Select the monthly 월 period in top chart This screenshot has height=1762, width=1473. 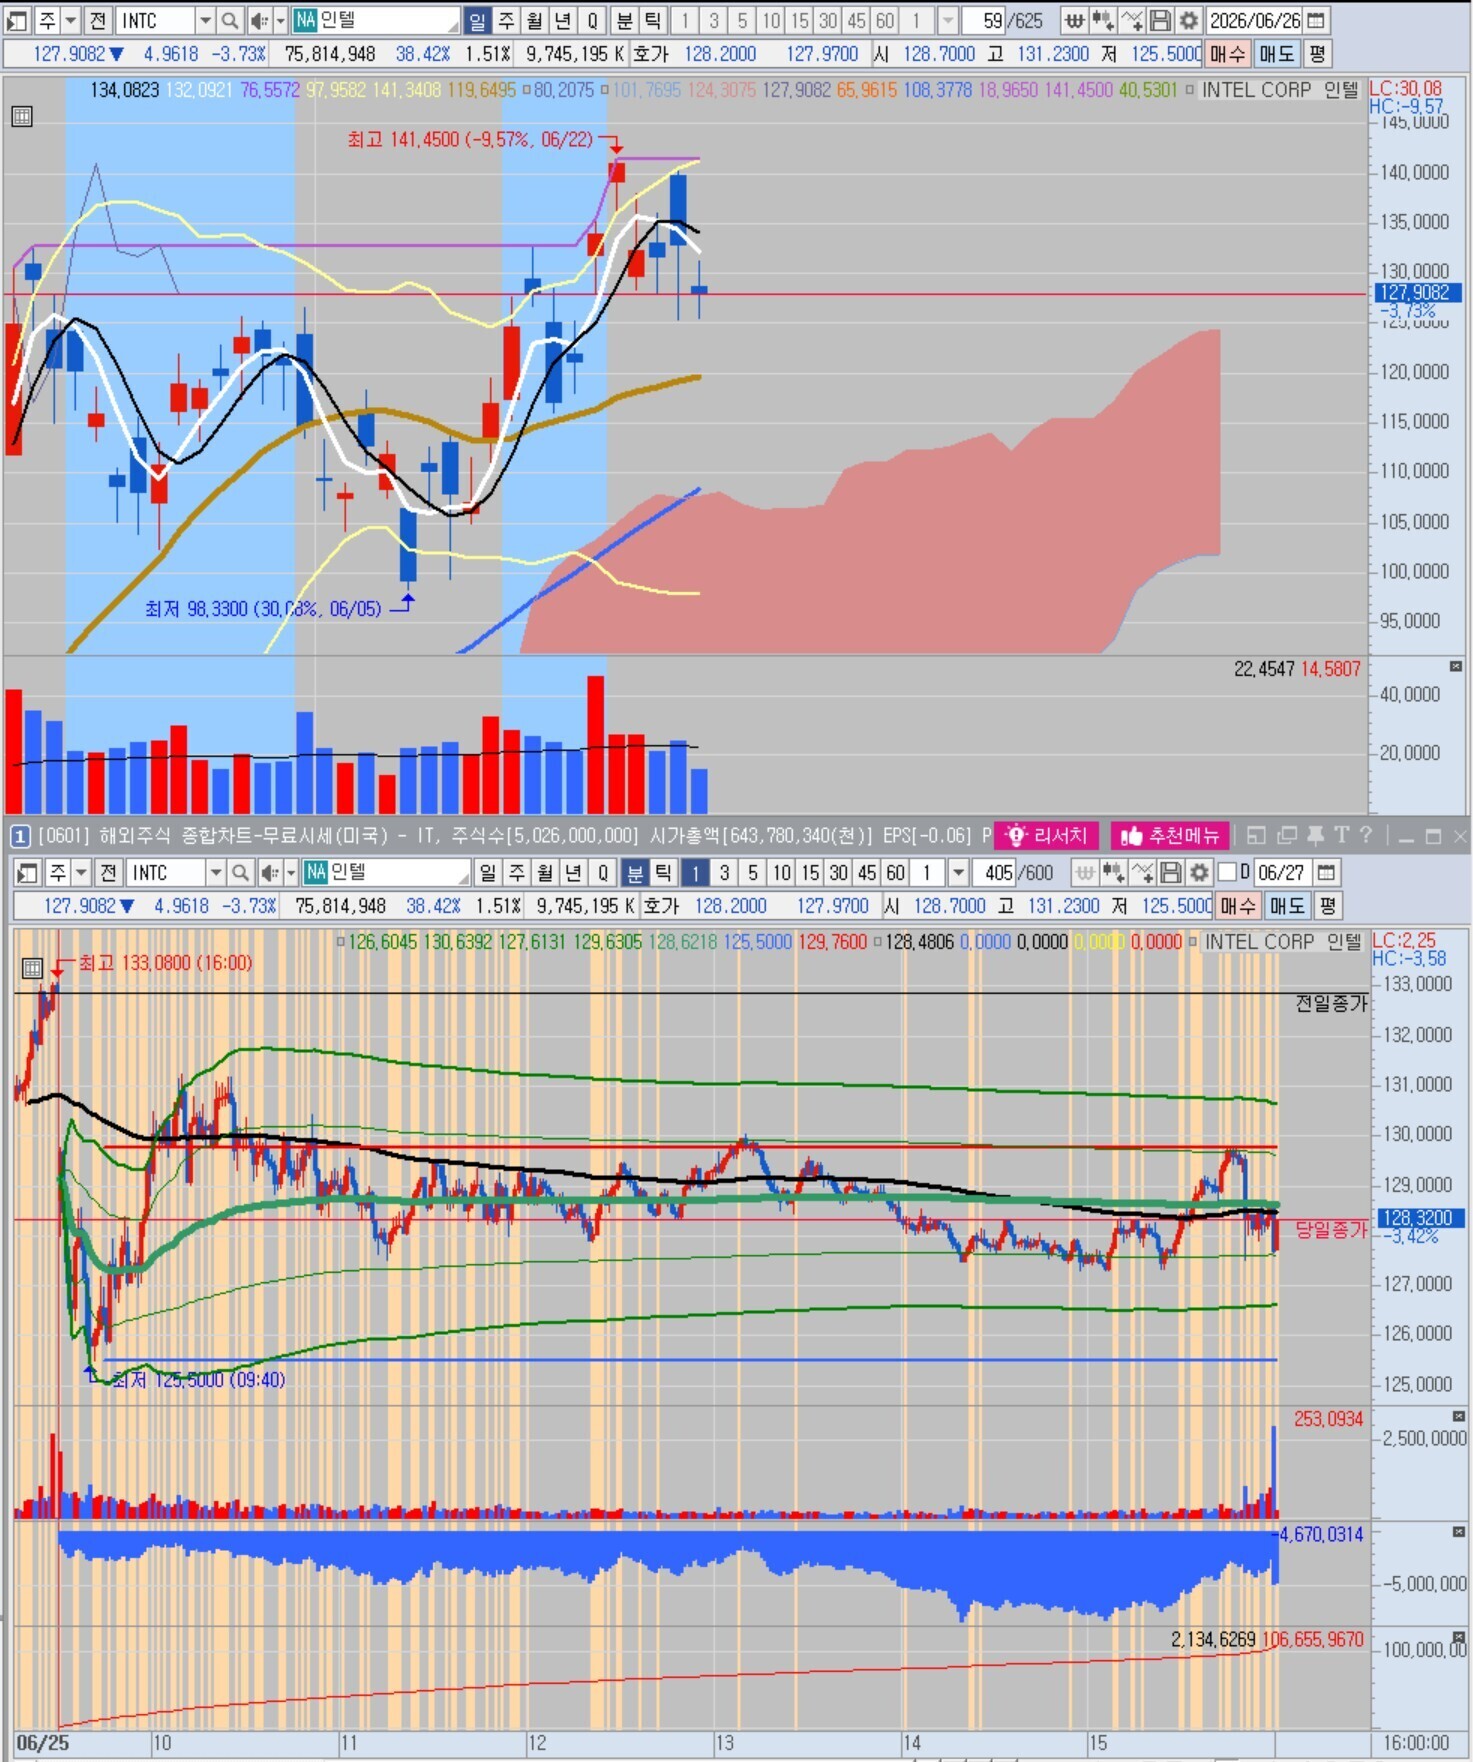535,20
